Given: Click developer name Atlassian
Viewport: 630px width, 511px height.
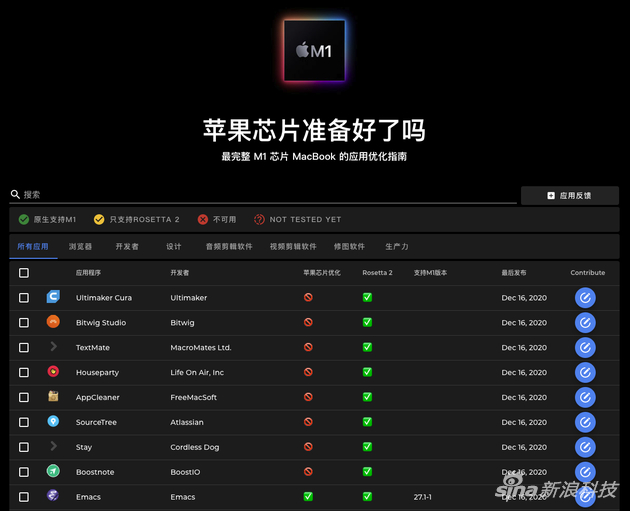Looking at the screenshot, I should [x=187, y=422].
